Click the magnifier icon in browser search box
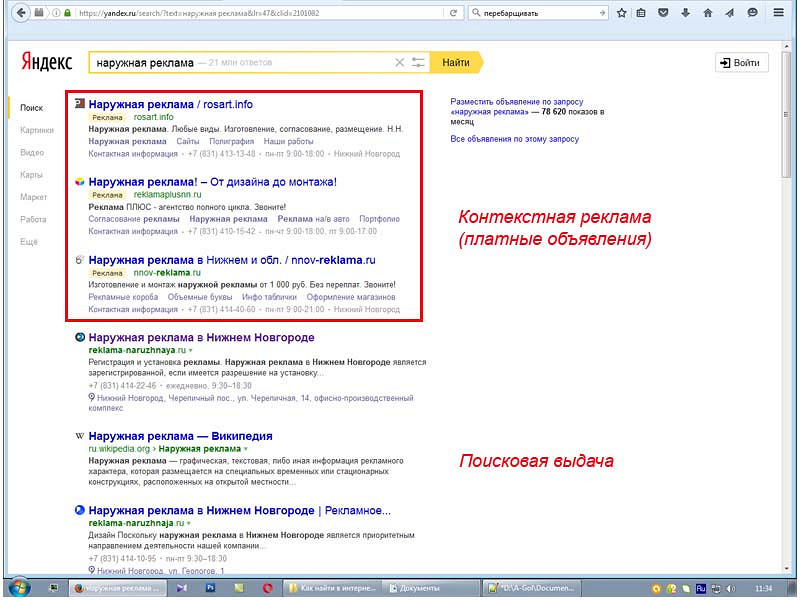 click(476, 13)
